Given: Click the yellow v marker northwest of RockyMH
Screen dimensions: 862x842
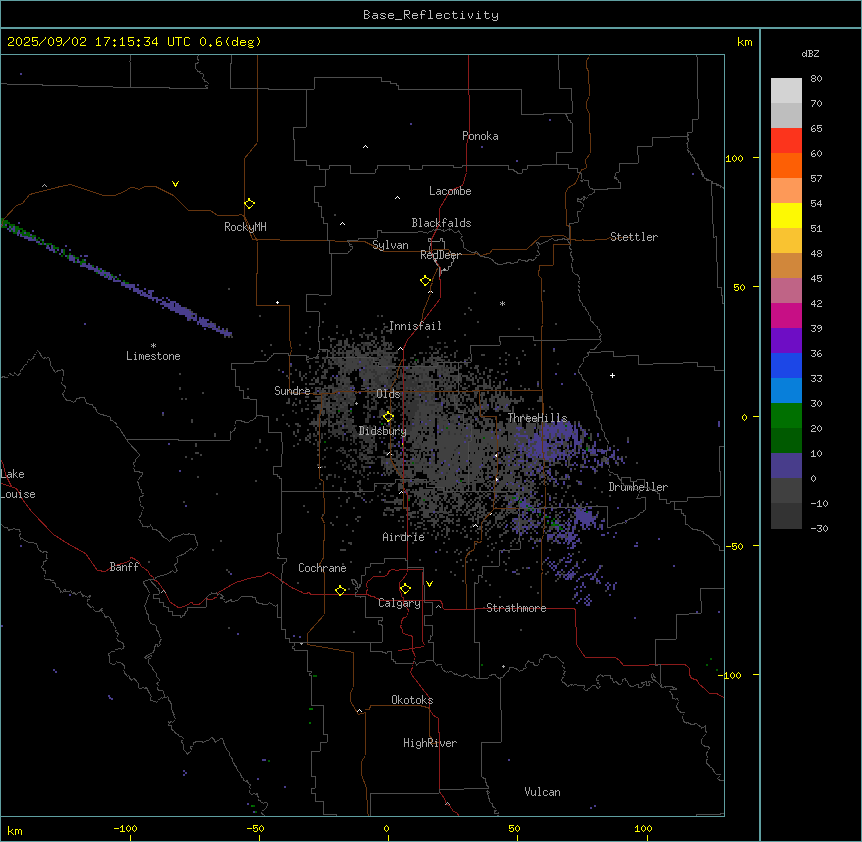Looking at the screenshot, I should 175,184.
